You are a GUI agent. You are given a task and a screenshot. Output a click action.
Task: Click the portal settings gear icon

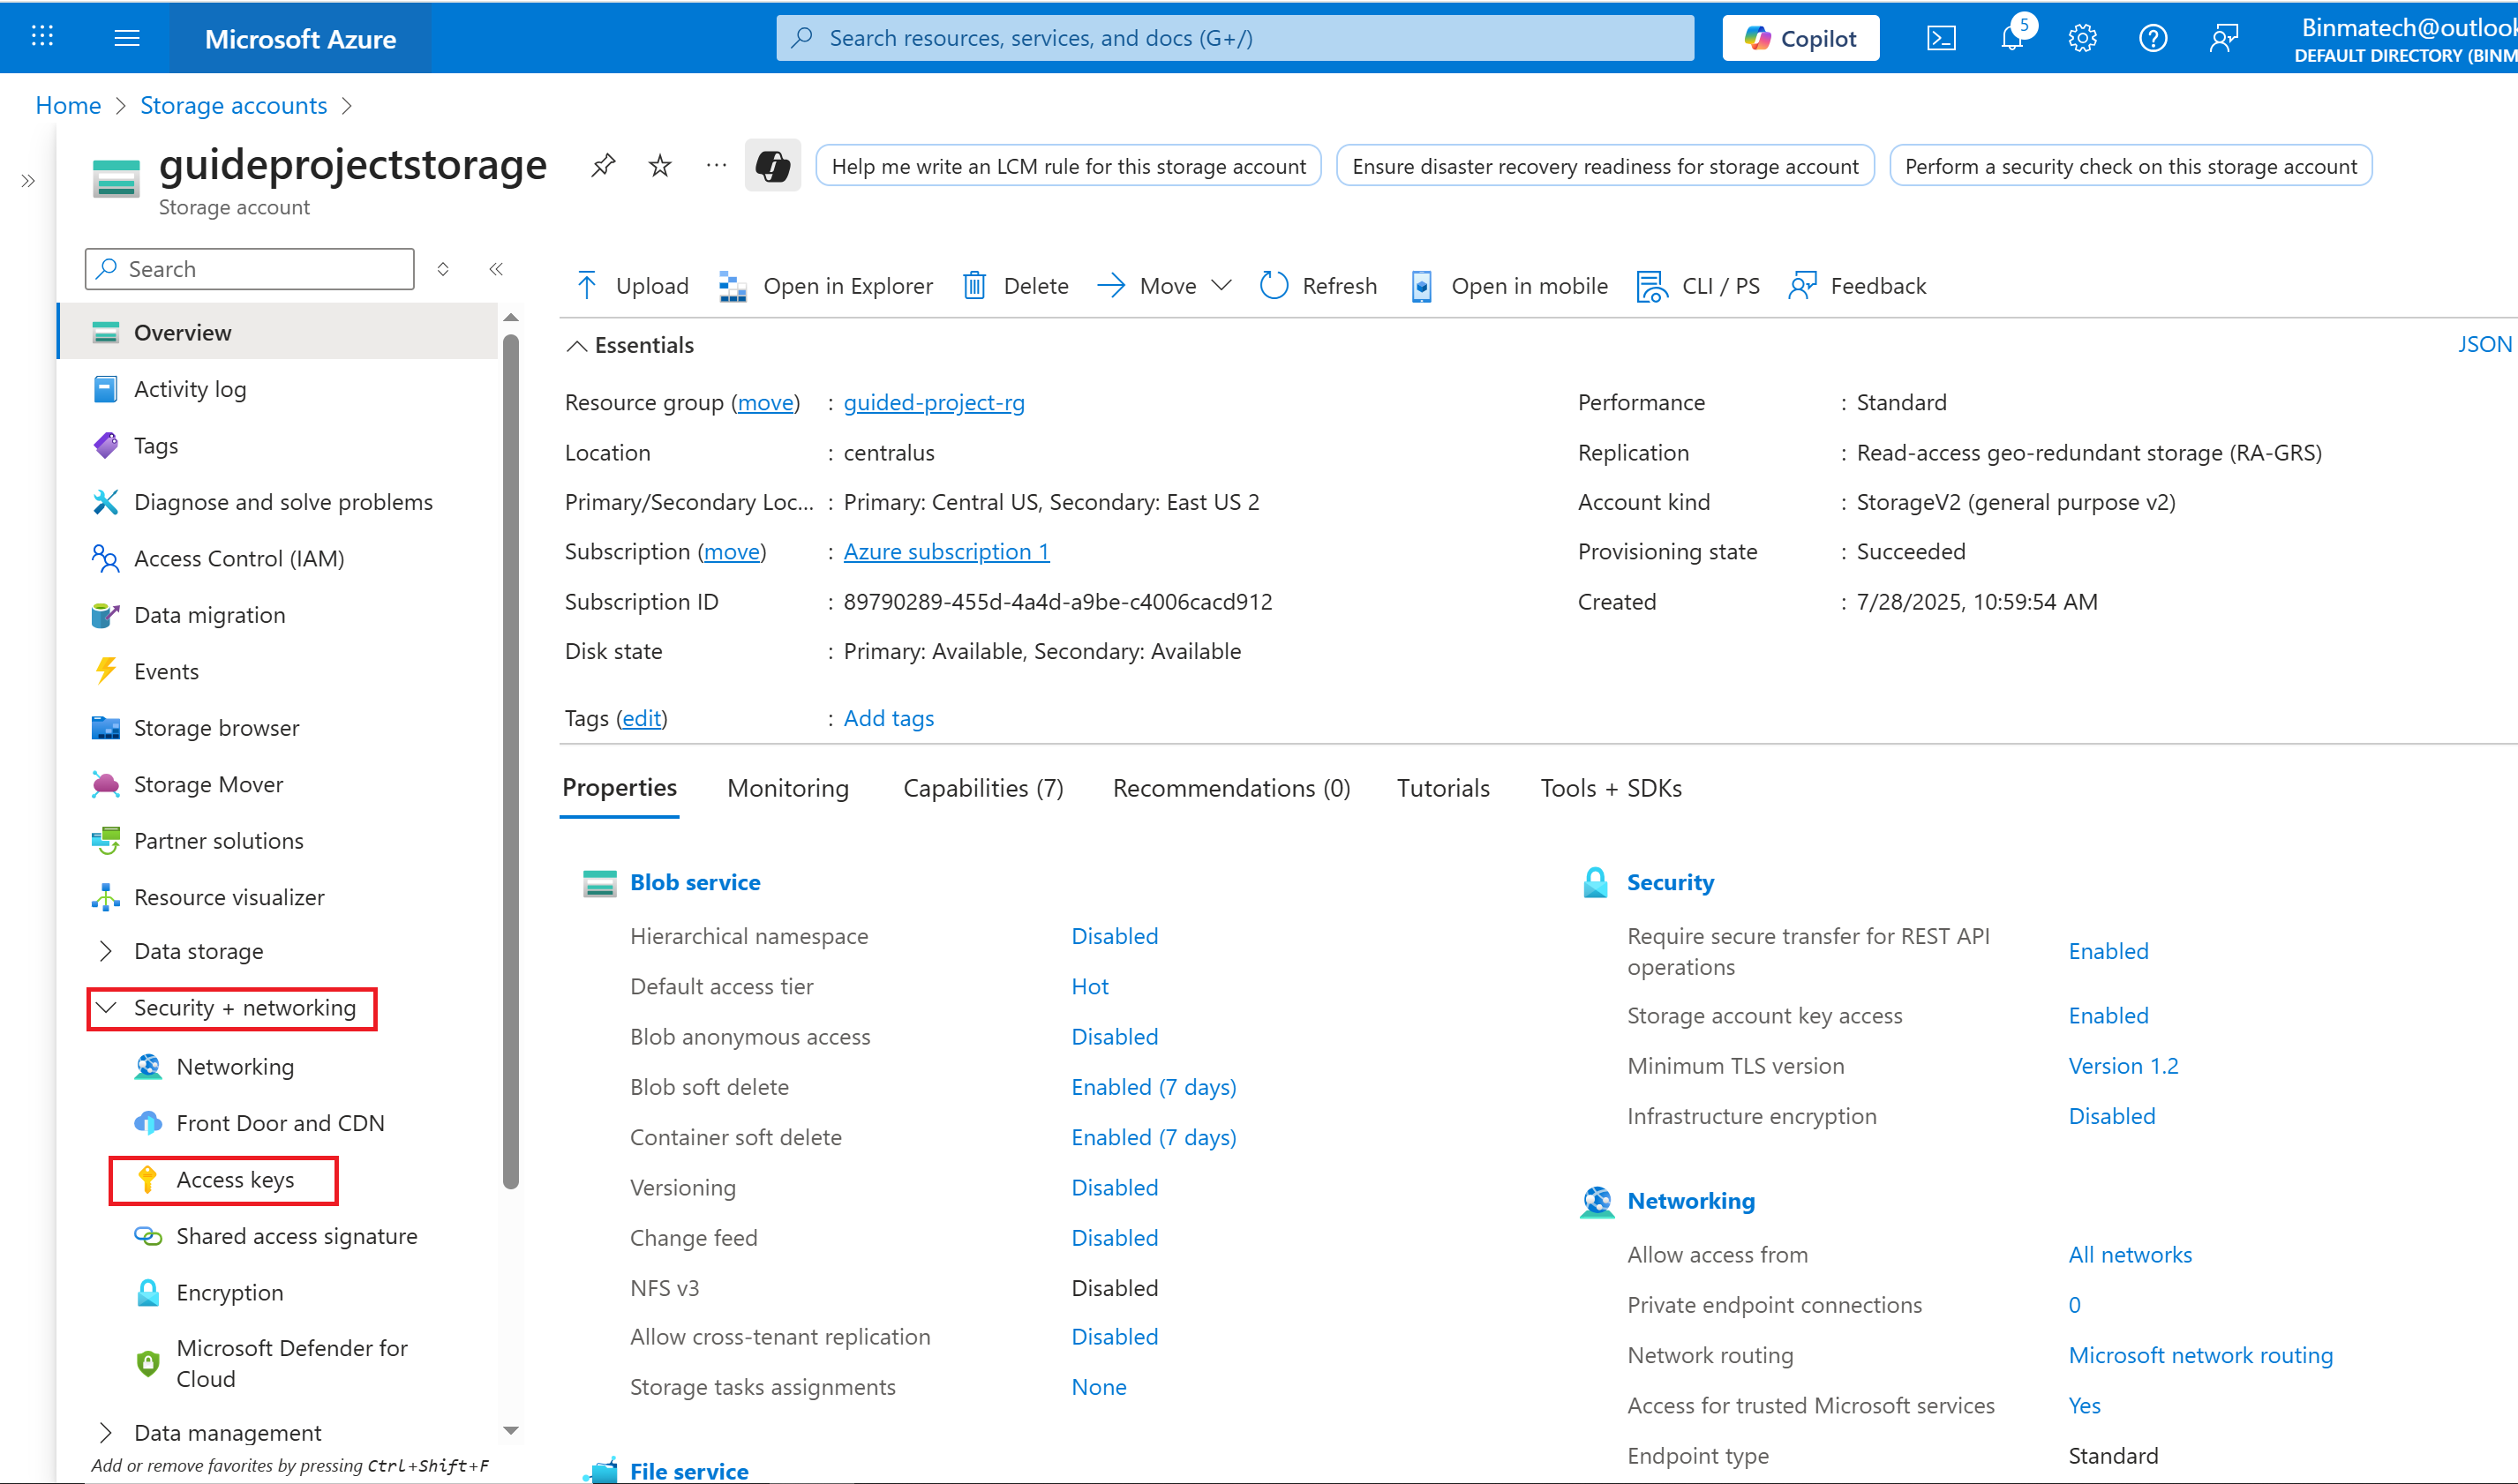(2082, 38)
